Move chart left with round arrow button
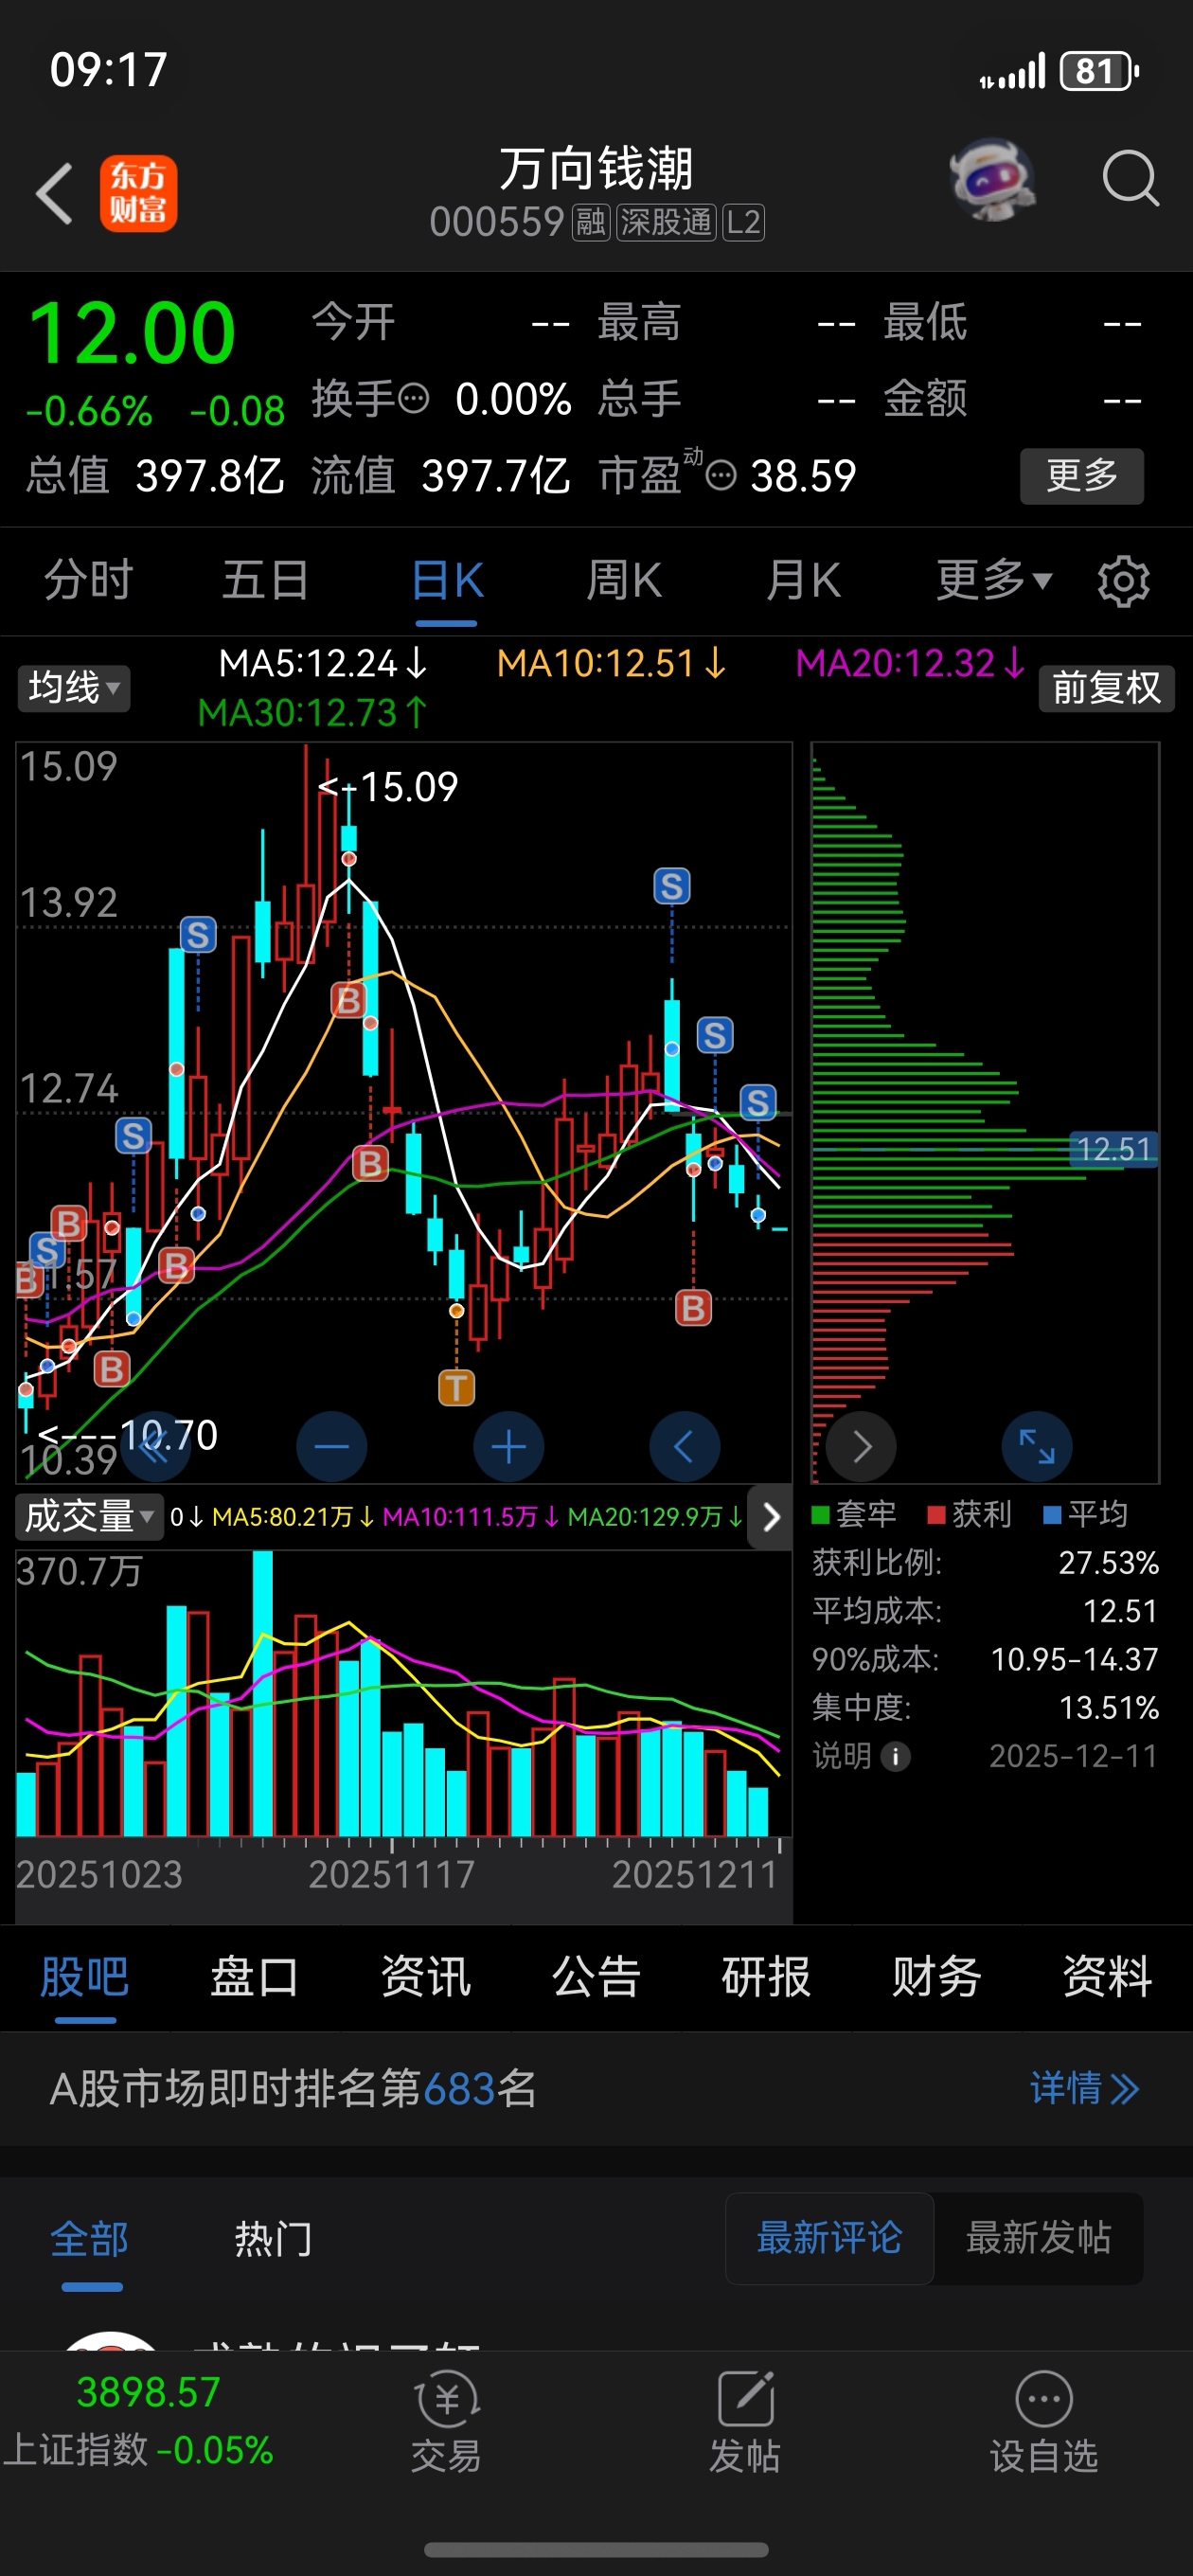The image size is (1193, 2576). click(x=684, y=1446)
